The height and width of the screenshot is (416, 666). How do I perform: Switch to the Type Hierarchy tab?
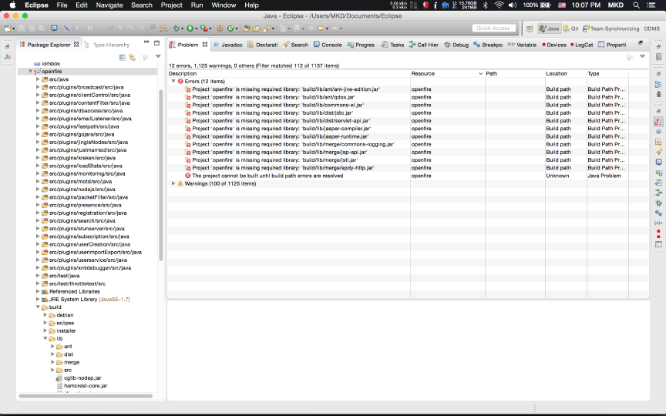coord(107,45)
